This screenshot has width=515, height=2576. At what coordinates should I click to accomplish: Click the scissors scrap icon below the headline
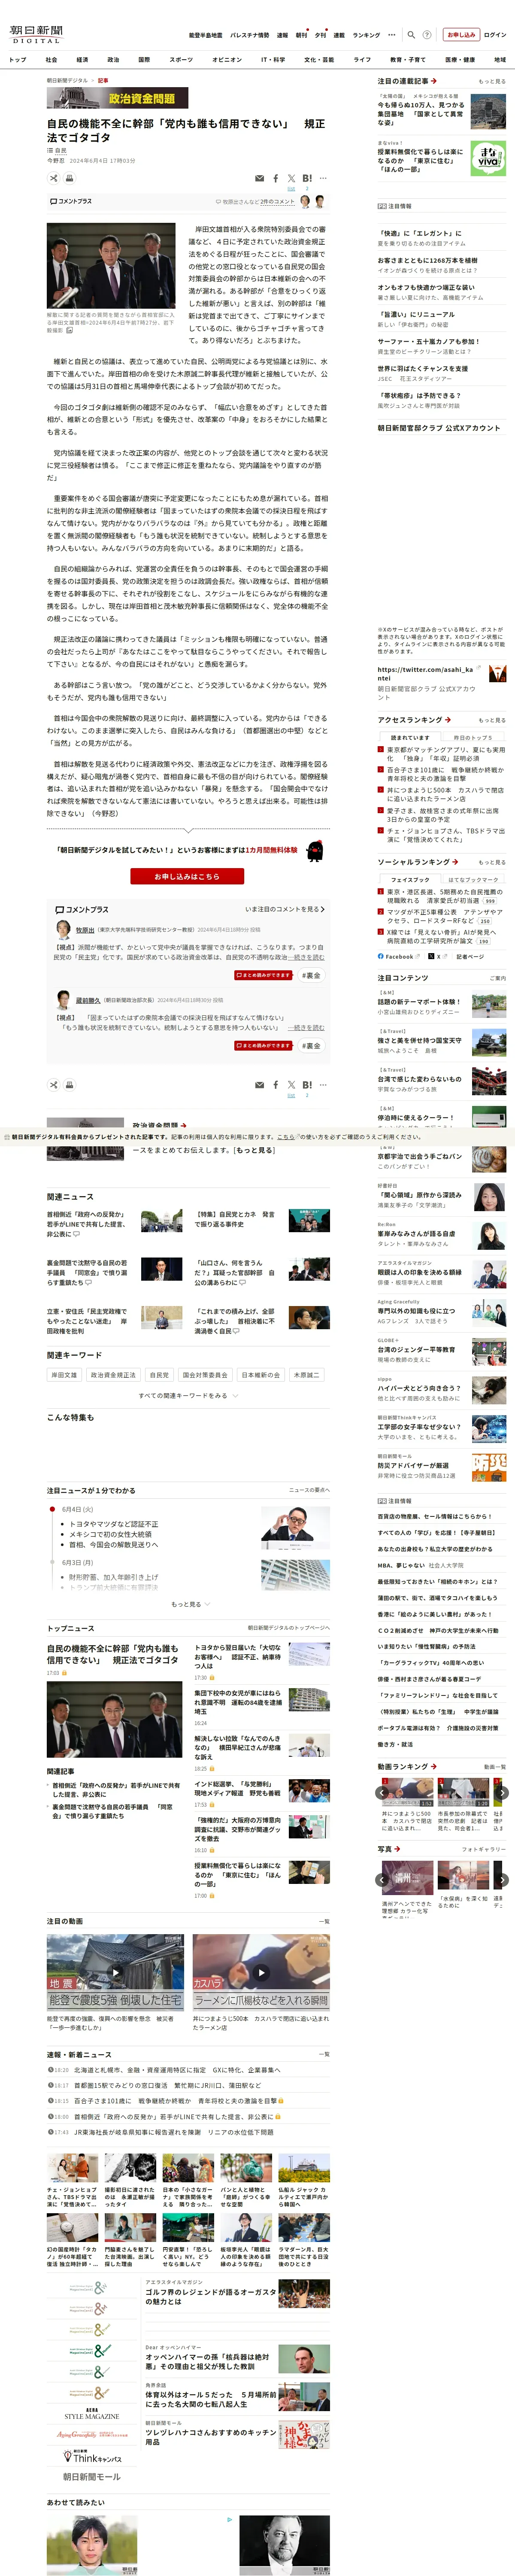tap(54, 178)
